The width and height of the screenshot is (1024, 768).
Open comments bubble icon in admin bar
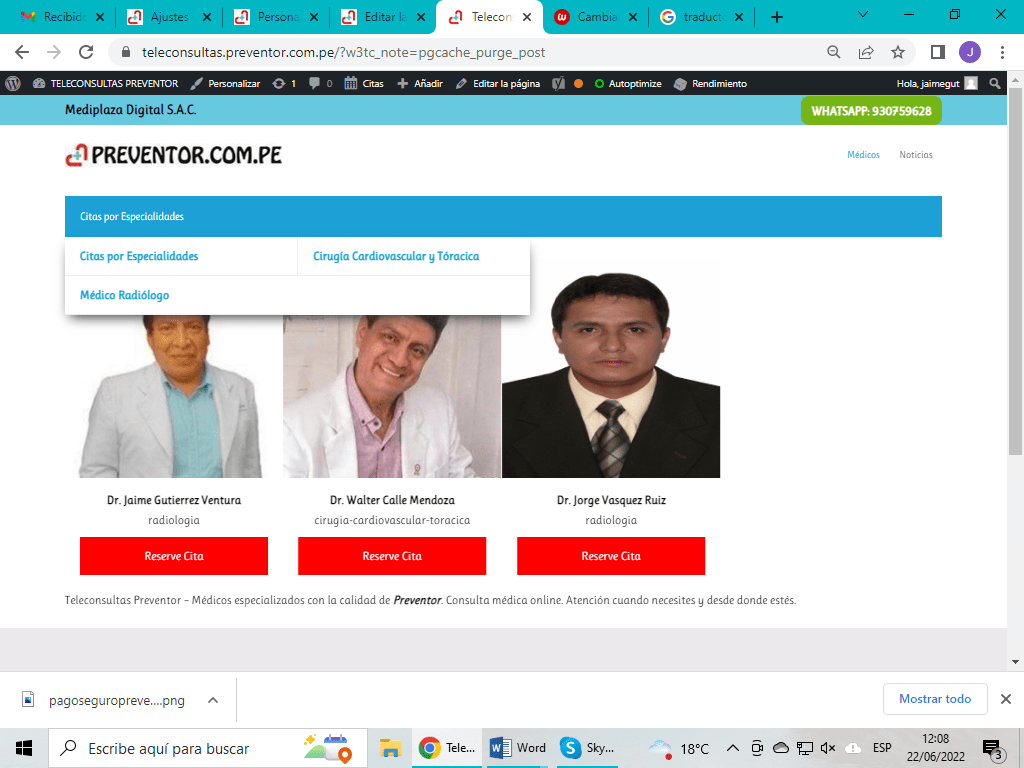click(x=320, y=84)
